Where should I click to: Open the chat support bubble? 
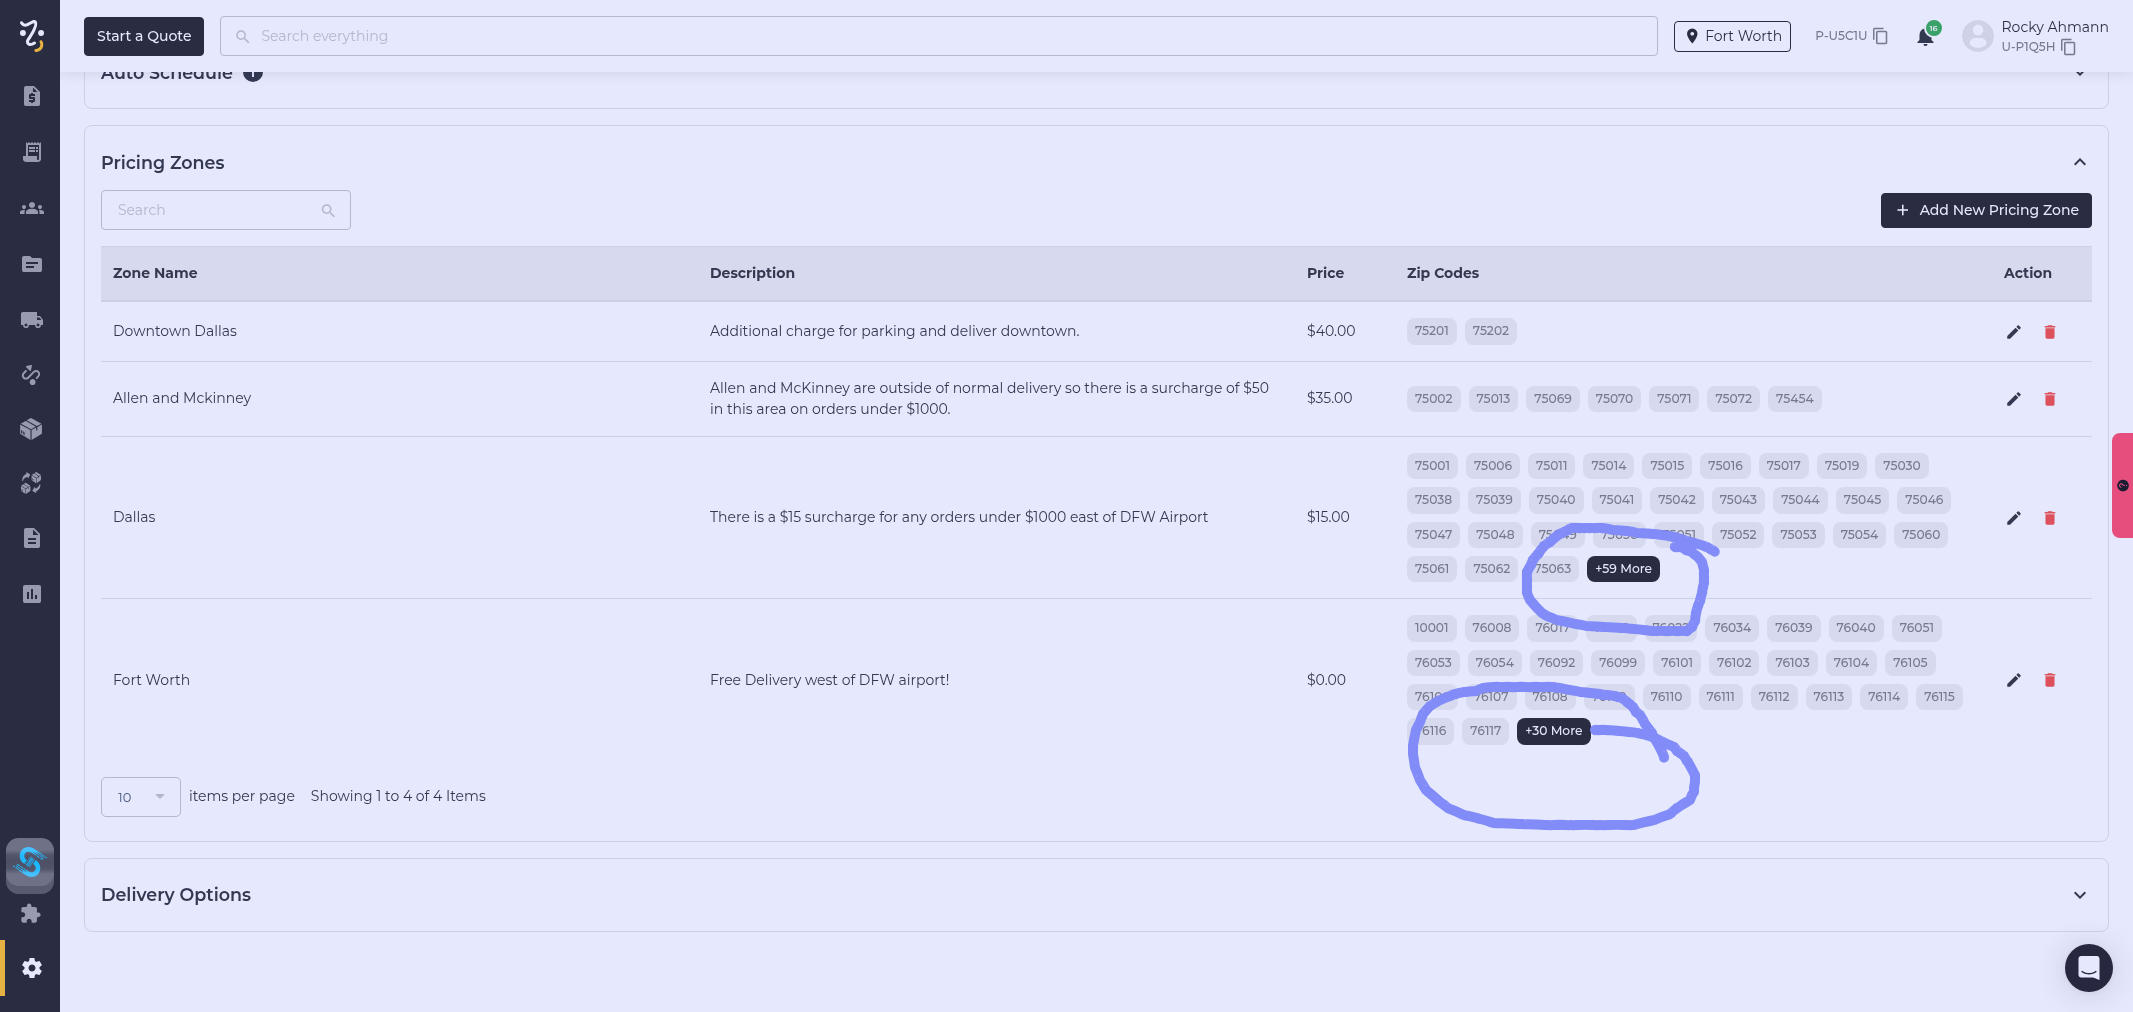point(2088,967)
